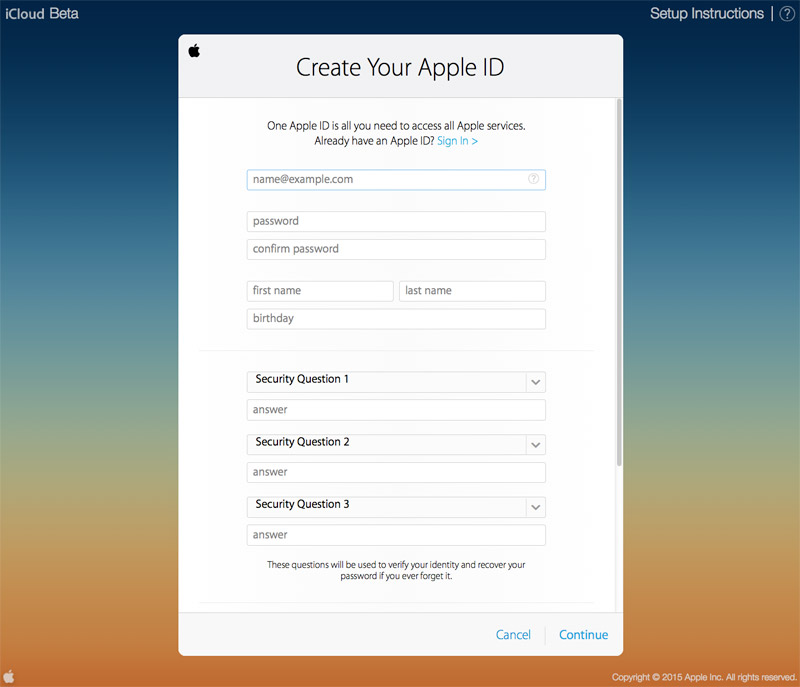The width and height of the screenshot is (800, 687).
Task: Click the Apple logo in dialog header
Action: coord(194,50)
